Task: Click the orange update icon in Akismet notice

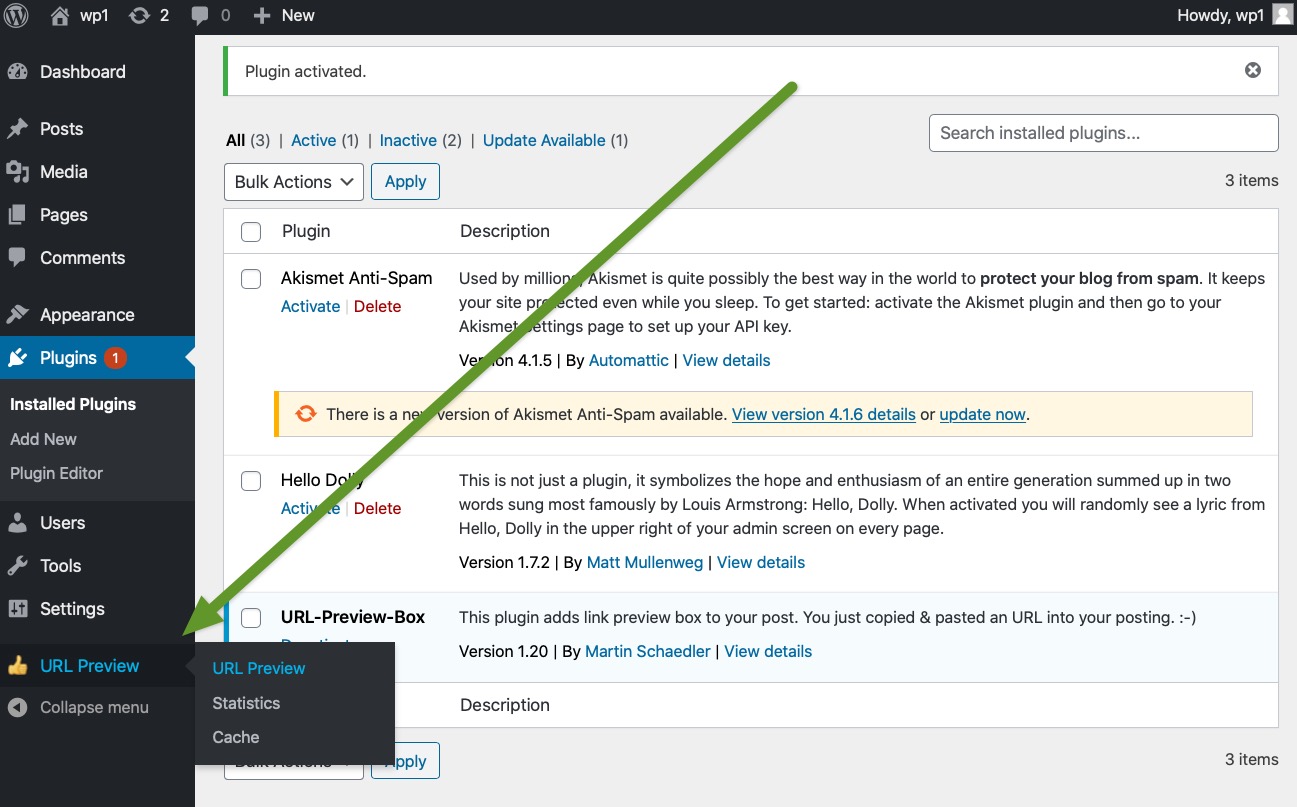Action: [306, 414]
